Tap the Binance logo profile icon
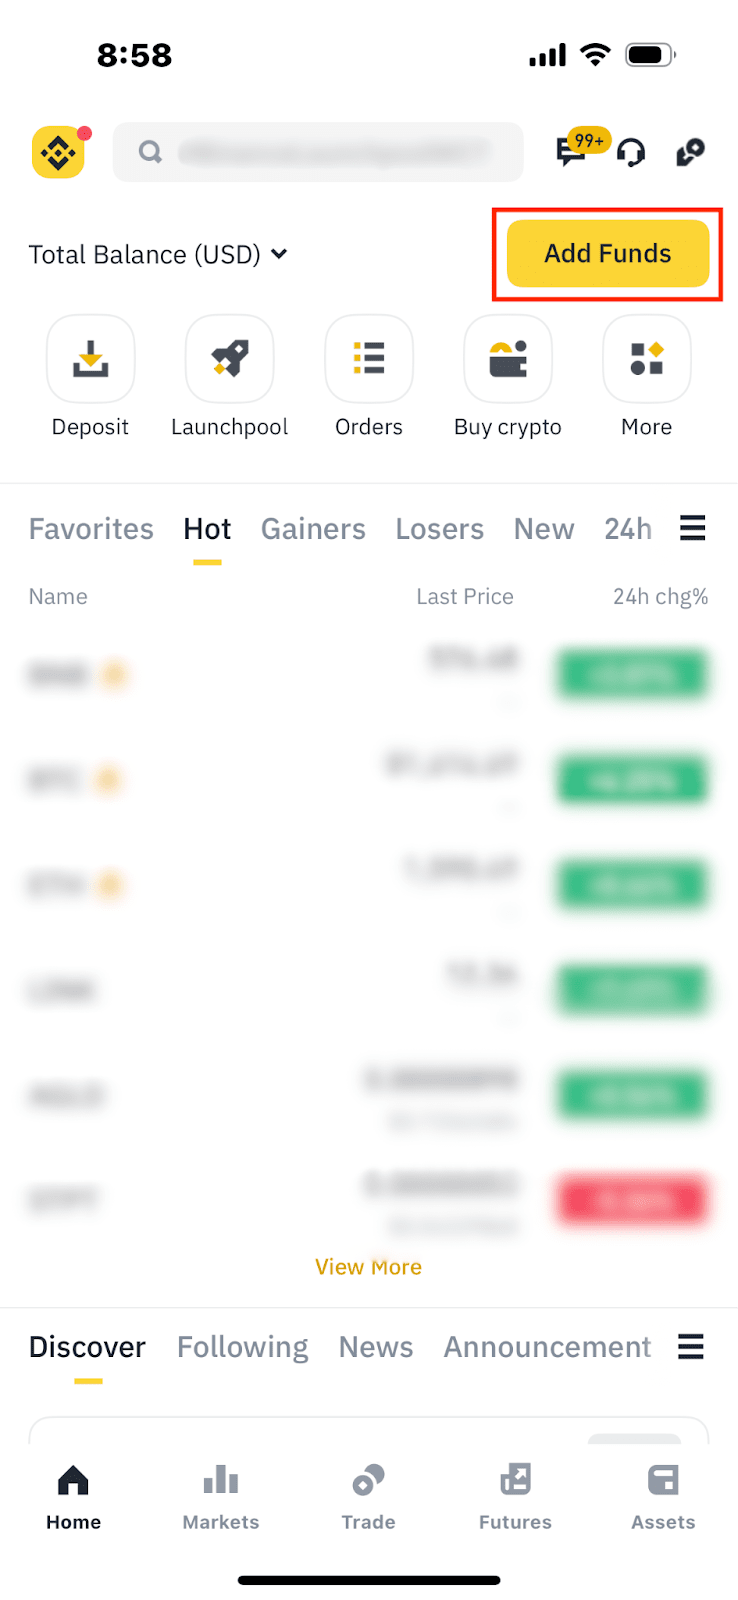 [58, 153]
